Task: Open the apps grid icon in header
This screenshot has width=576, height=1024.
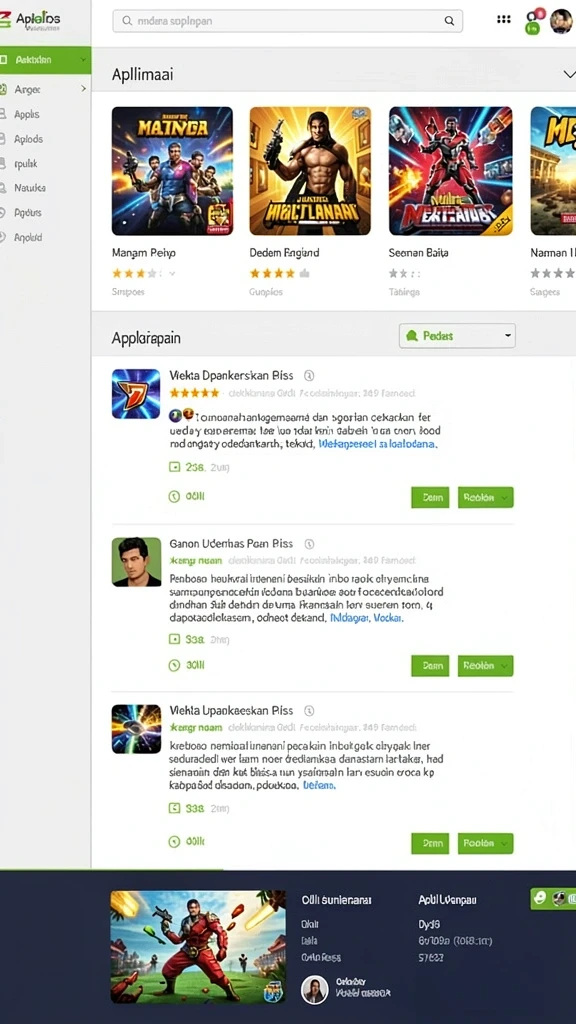Action: tap(504, 20)
